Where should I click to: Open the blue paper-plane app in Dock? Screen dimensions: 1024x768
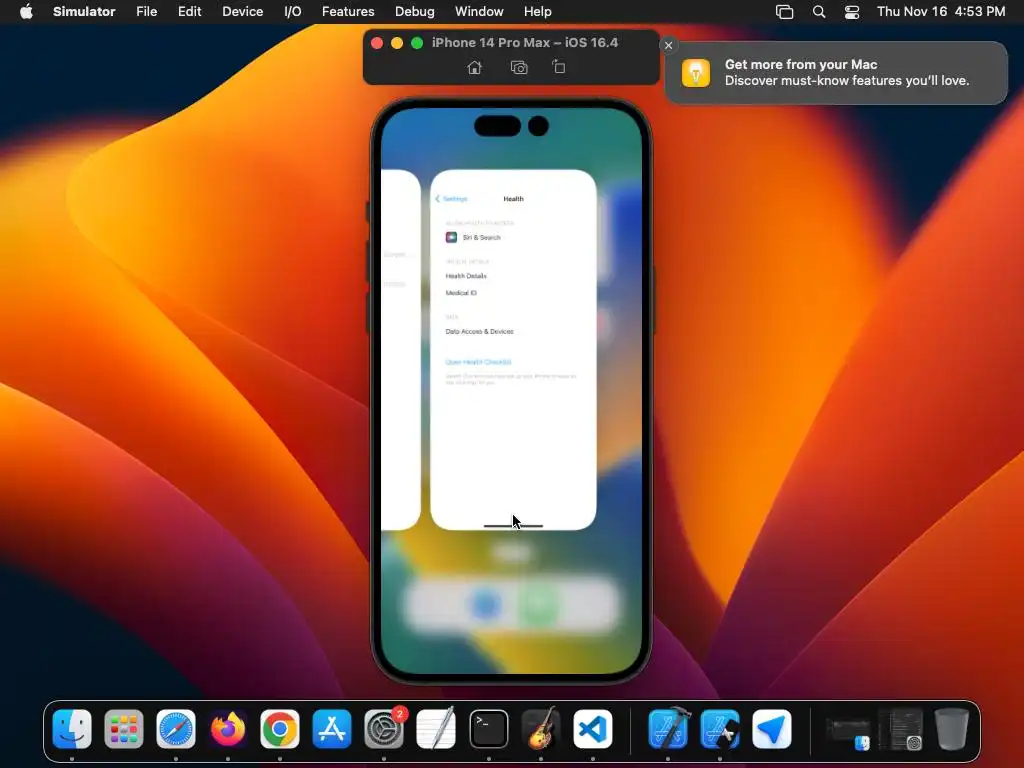(x=772, y=729)
